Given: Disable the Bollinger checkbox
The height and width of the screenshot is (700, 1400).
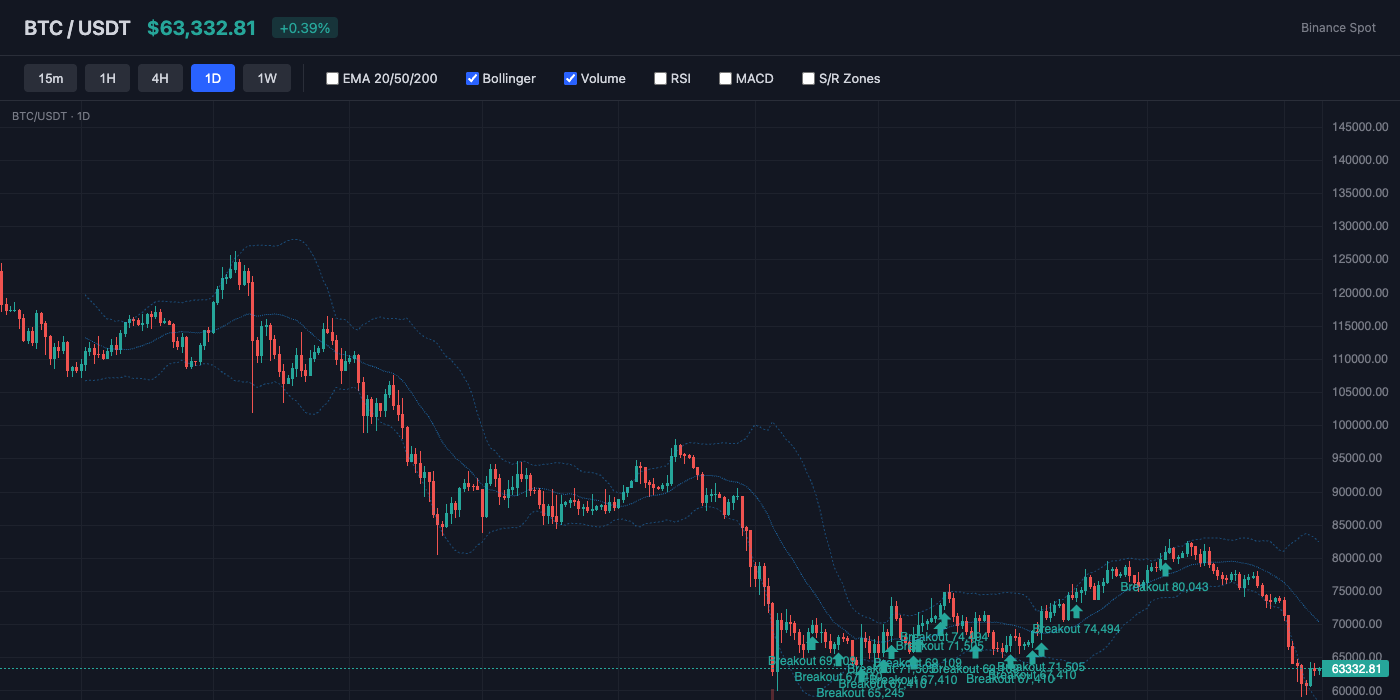Looking at the screenshot, I should 472,78.
